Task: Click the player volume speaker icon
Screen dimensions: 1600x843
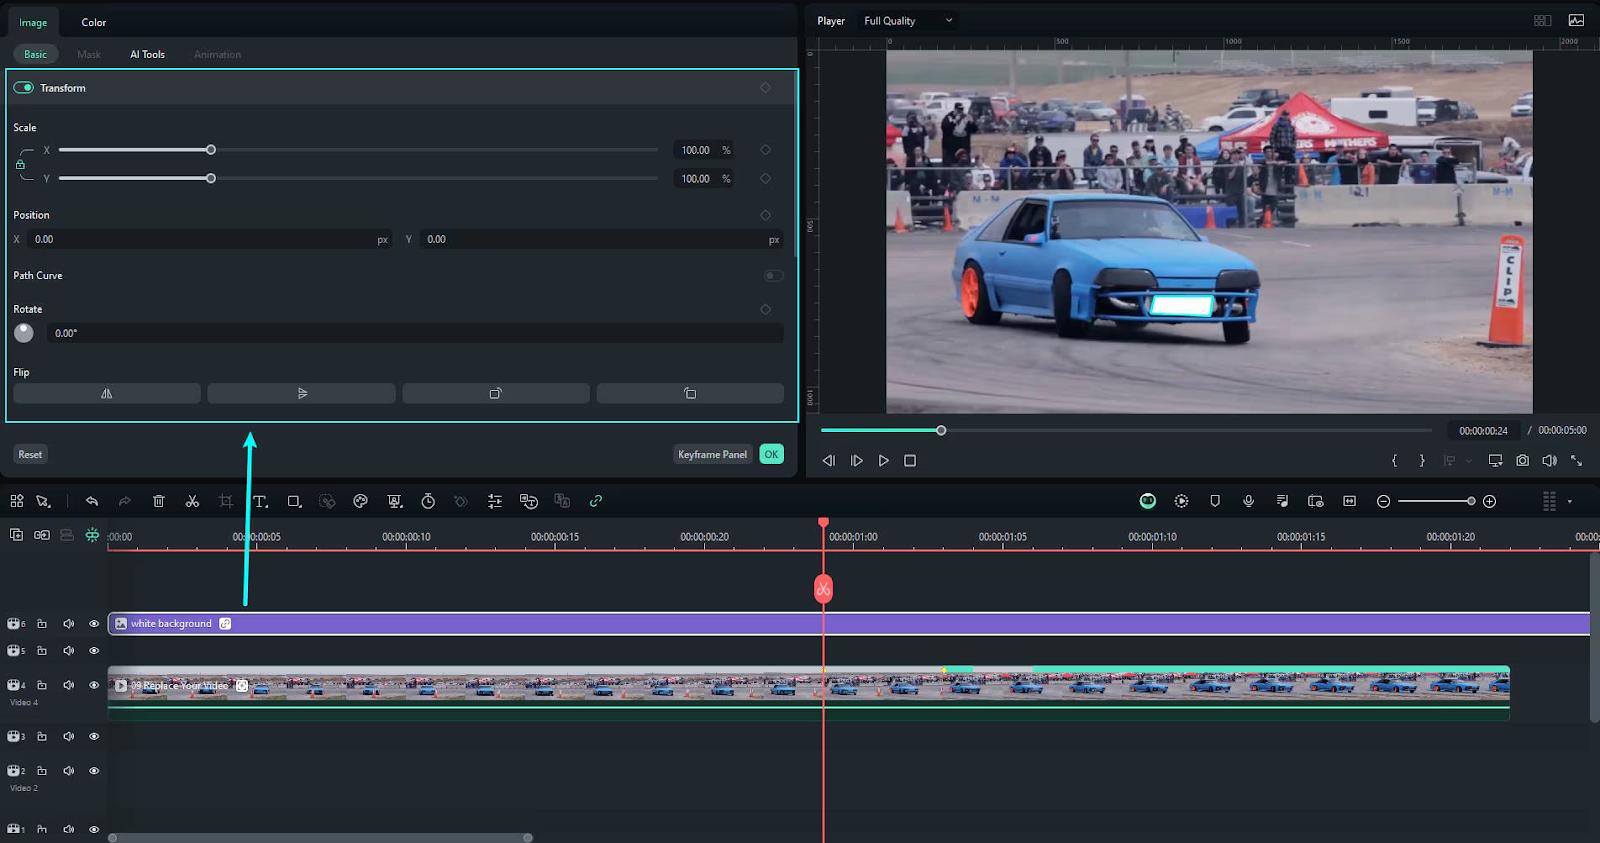Action: click(1549, 460)
